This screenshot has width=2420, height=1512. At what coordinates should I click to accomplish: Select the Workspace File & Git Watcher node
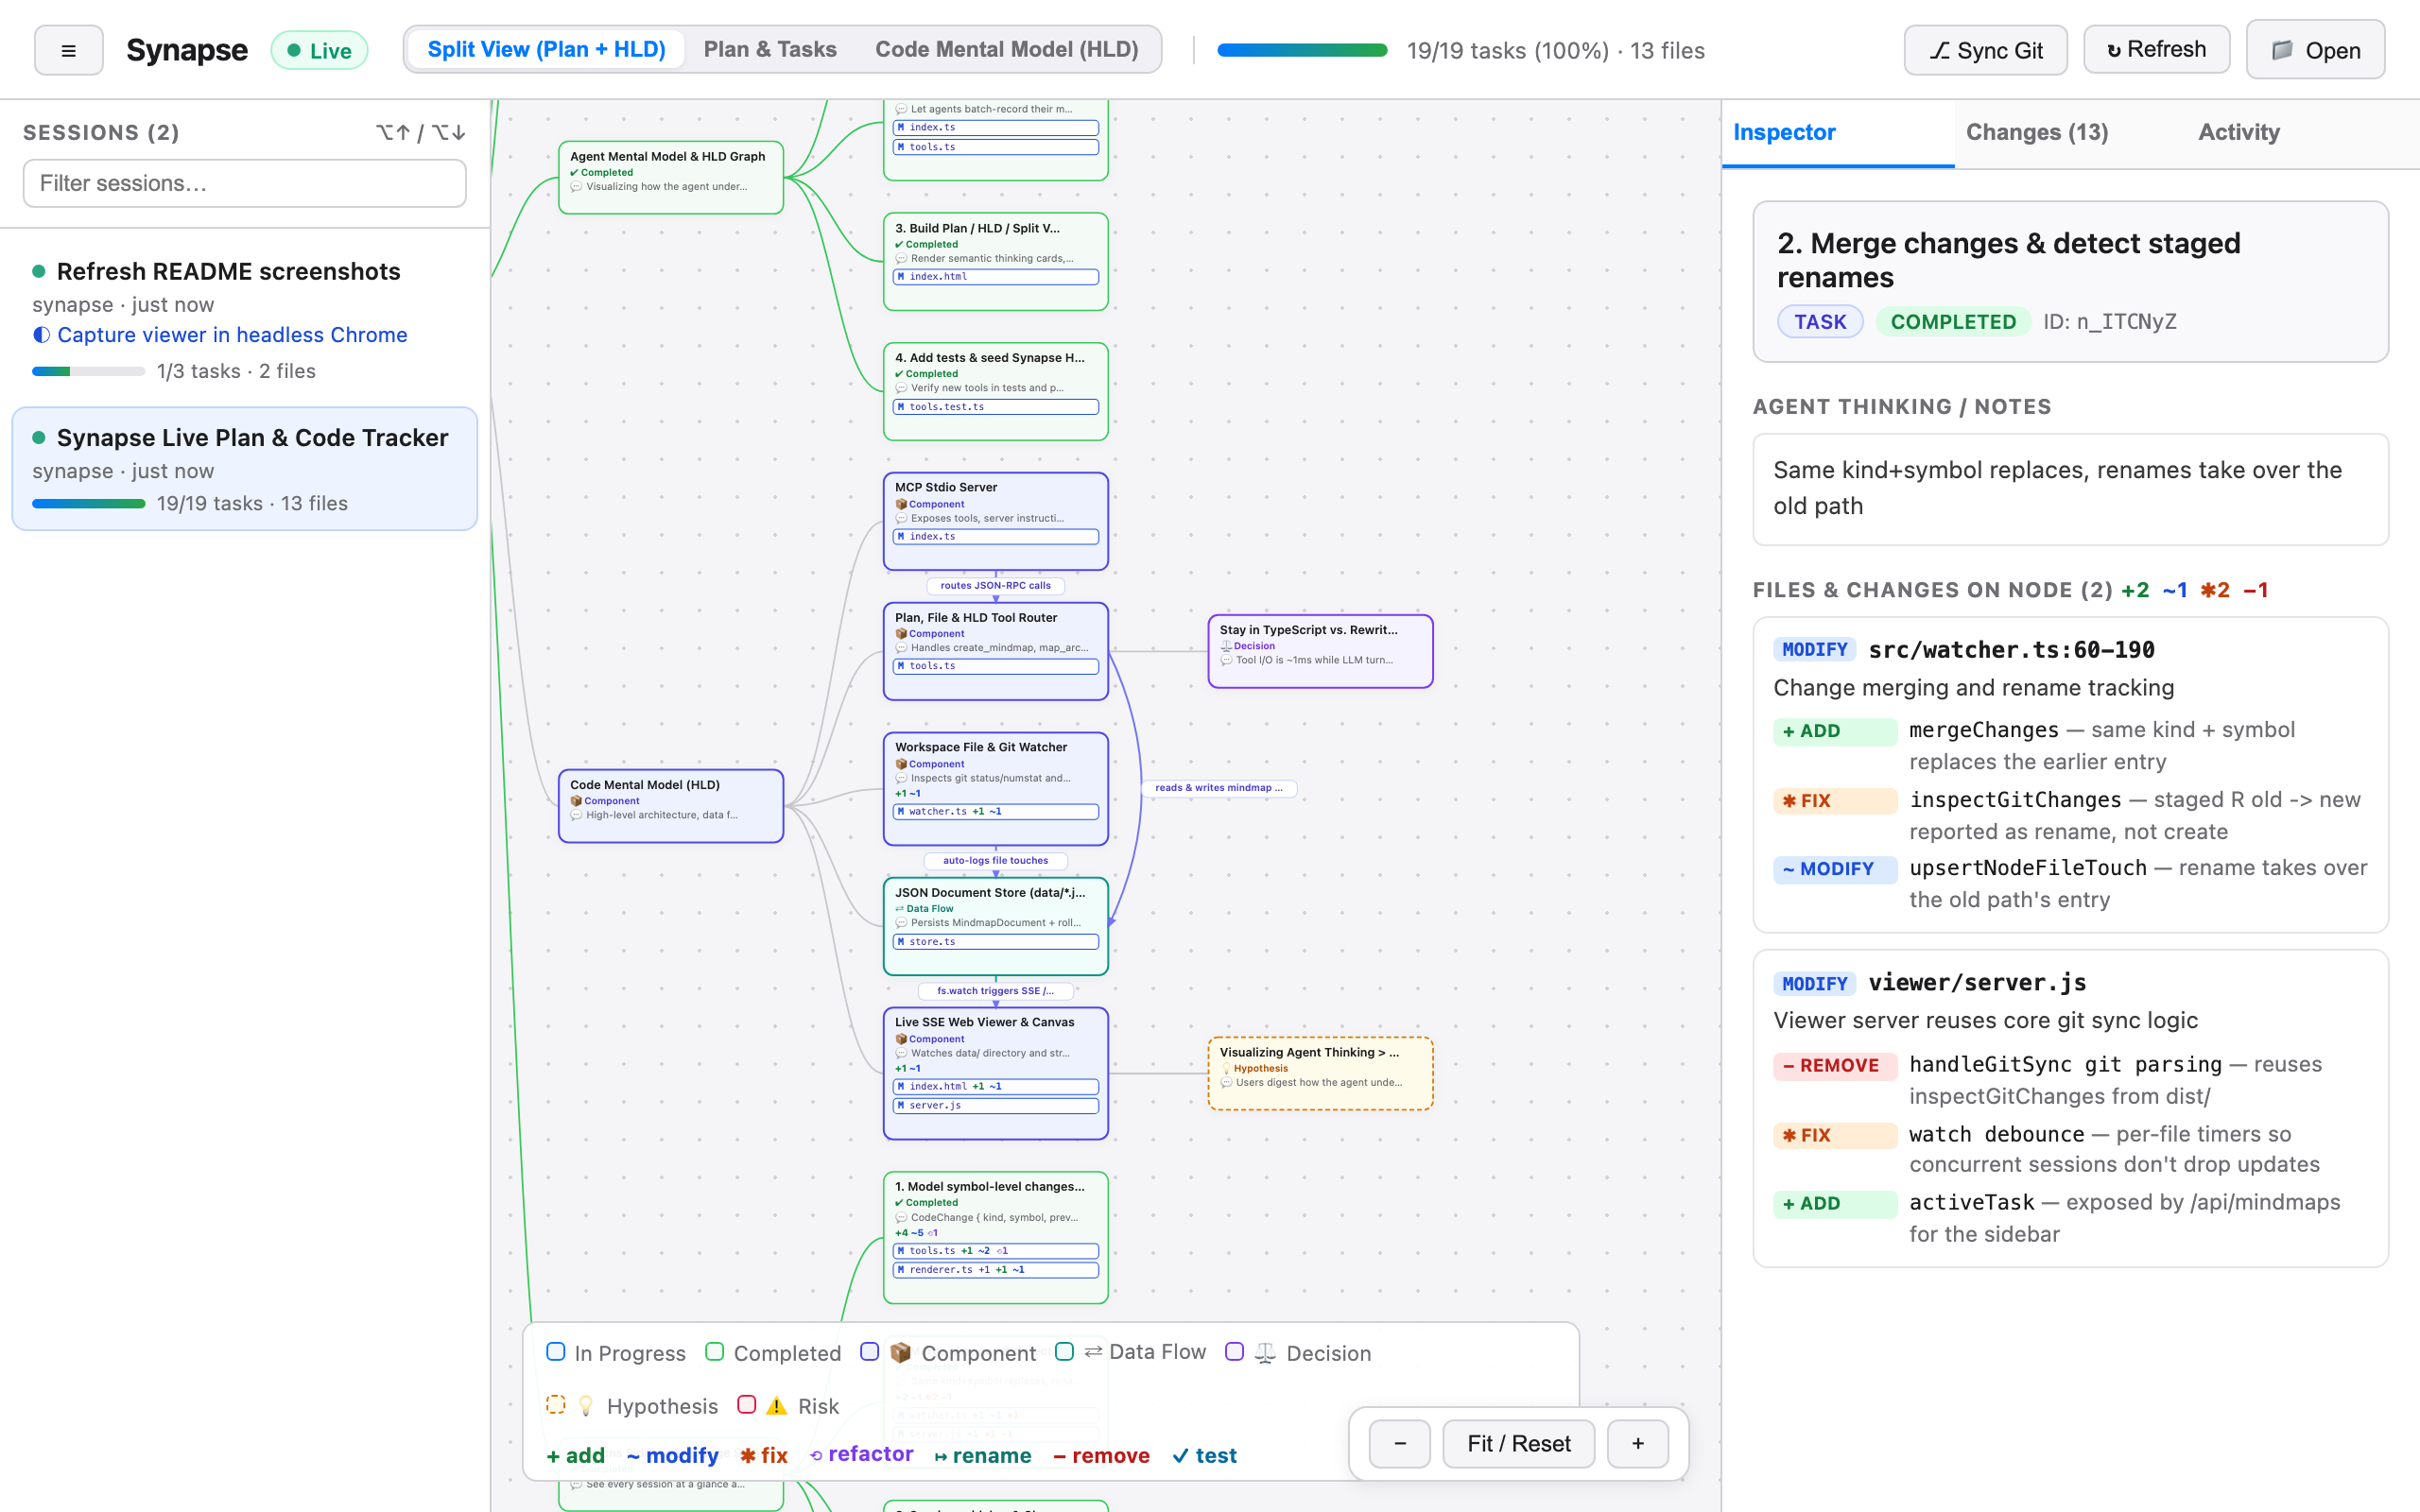995,788
